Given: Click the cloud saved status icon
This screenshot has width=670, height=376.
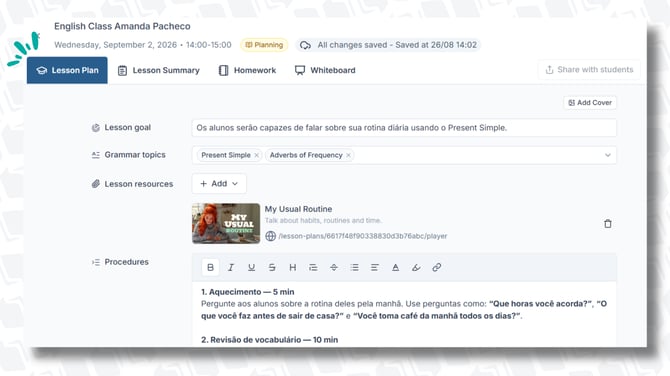Looking at the screenshot, I should (305, 45).
